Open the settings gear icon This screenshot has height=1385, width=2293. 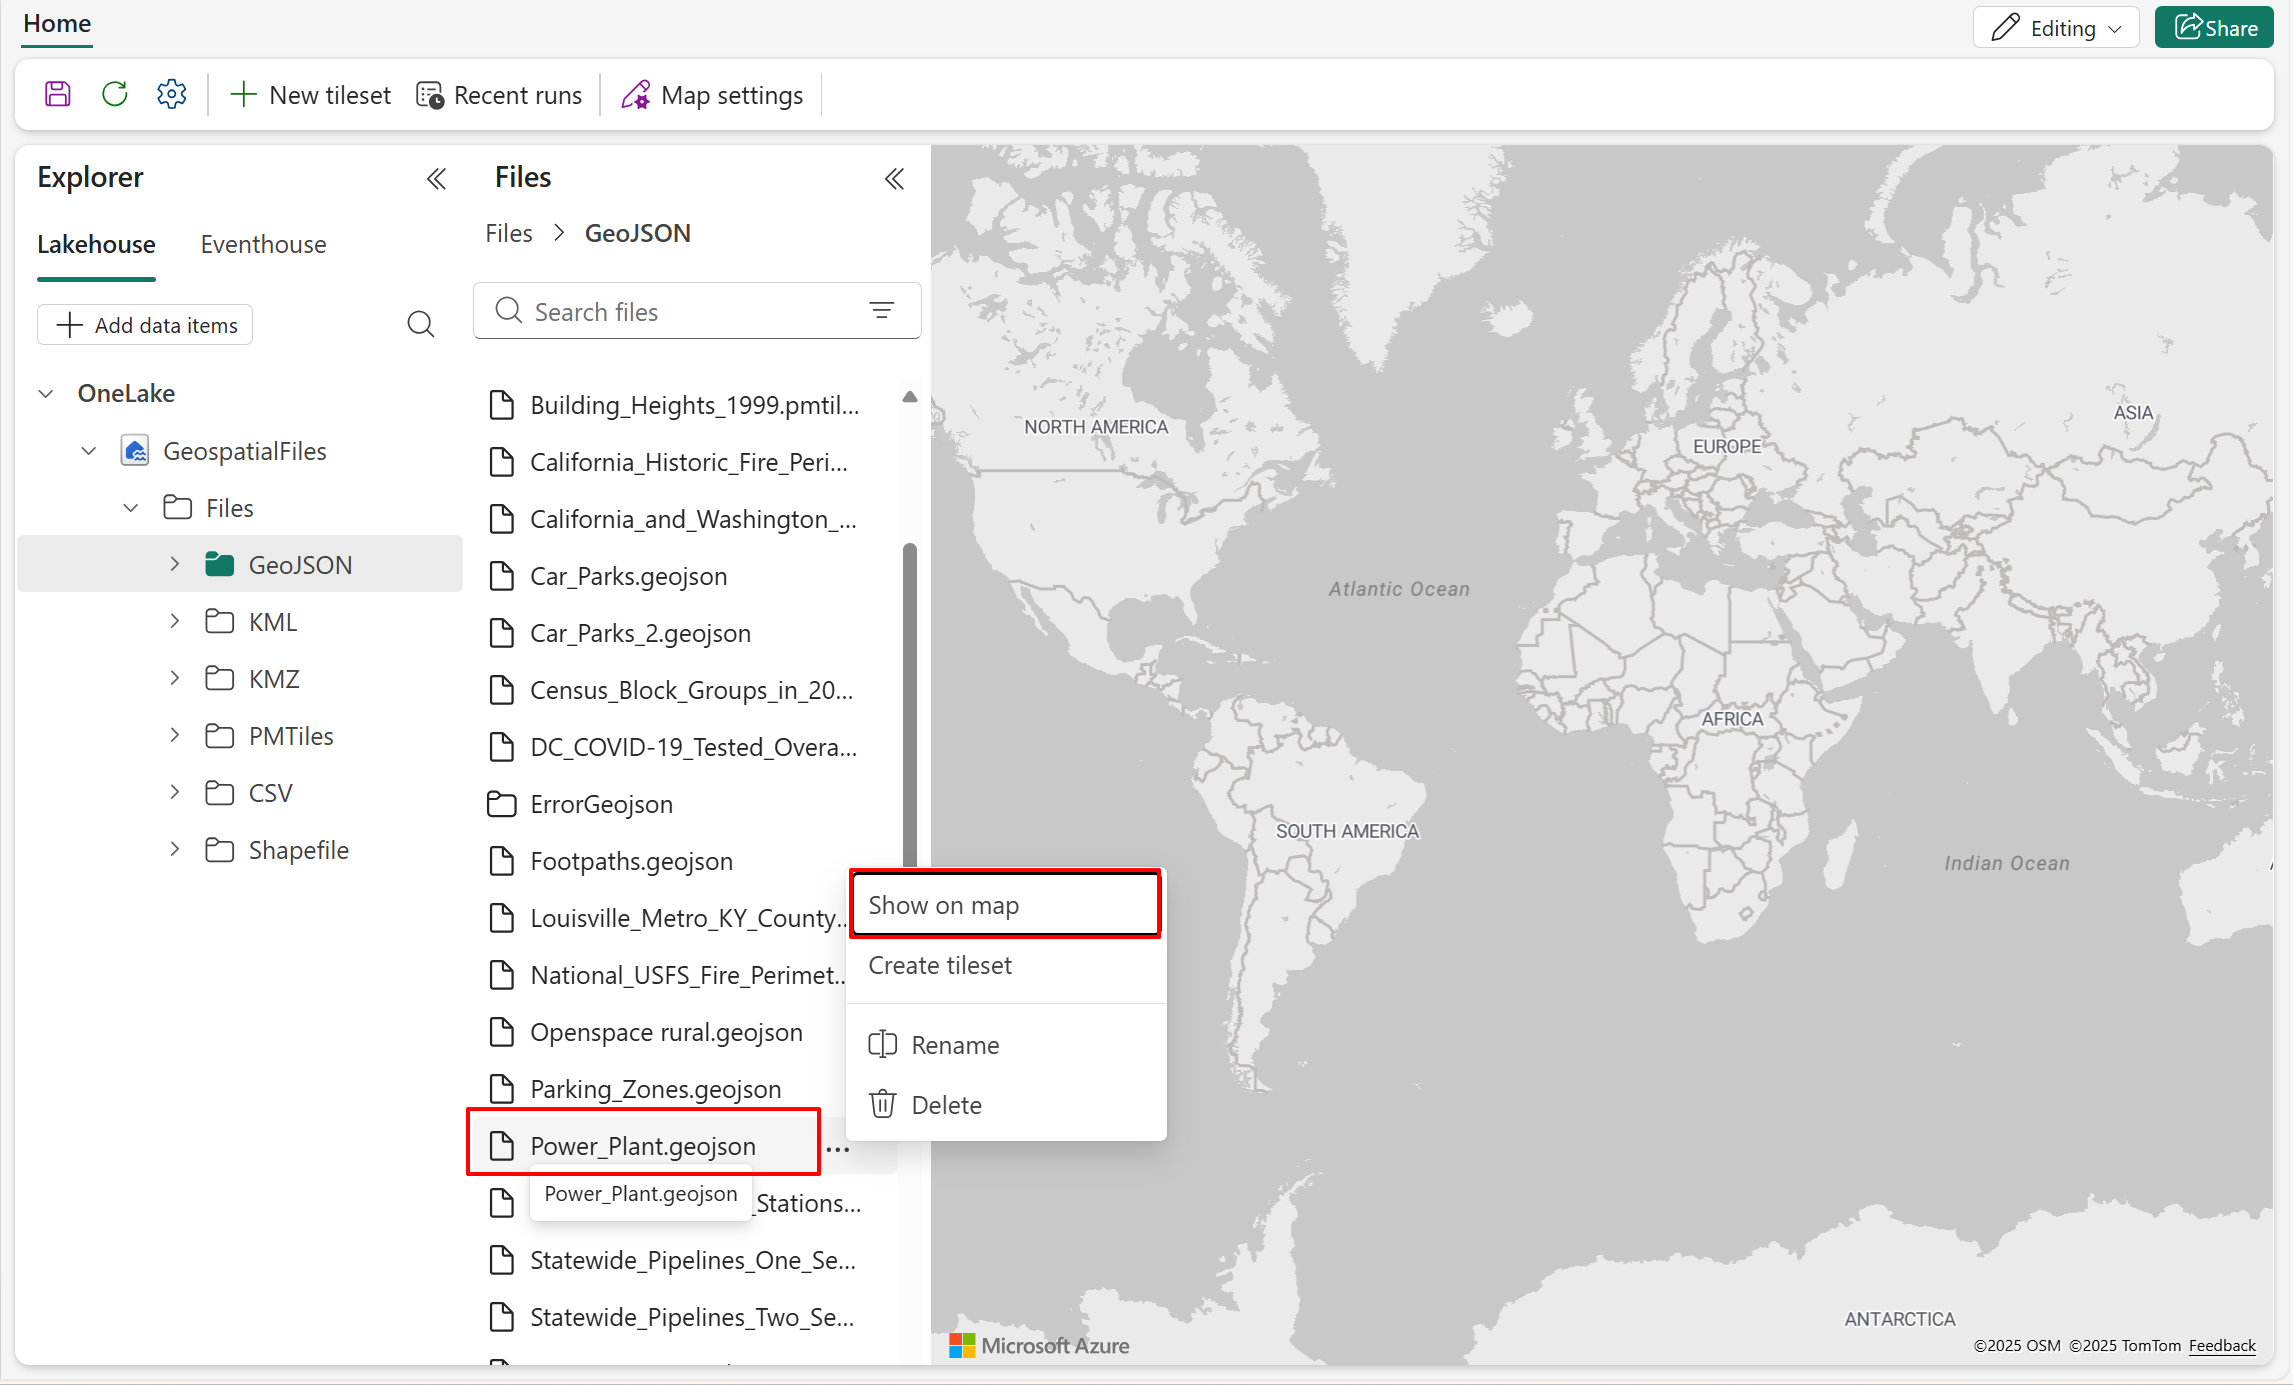pos(172,95)
